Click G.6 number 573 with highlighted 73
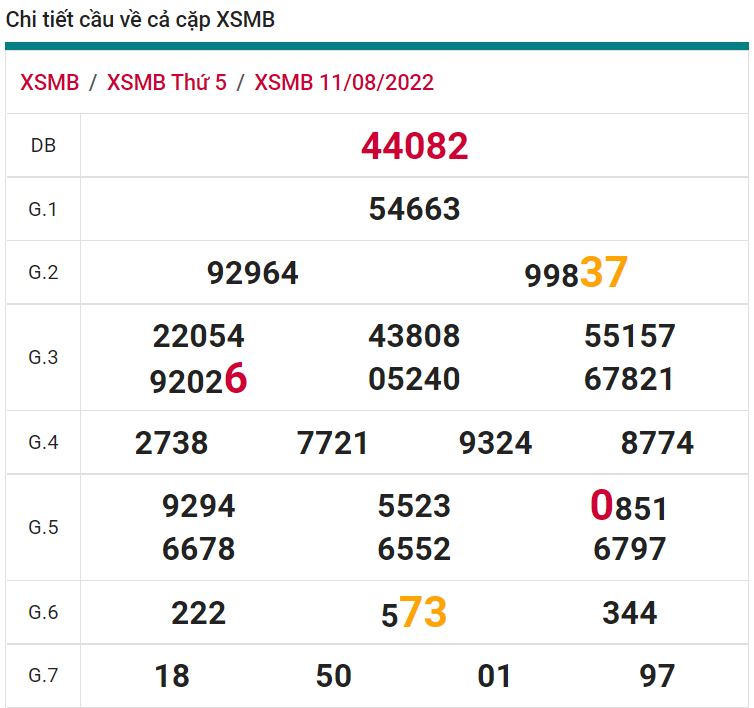The height and width of the screenshot is (708, 754). [414, 613]
